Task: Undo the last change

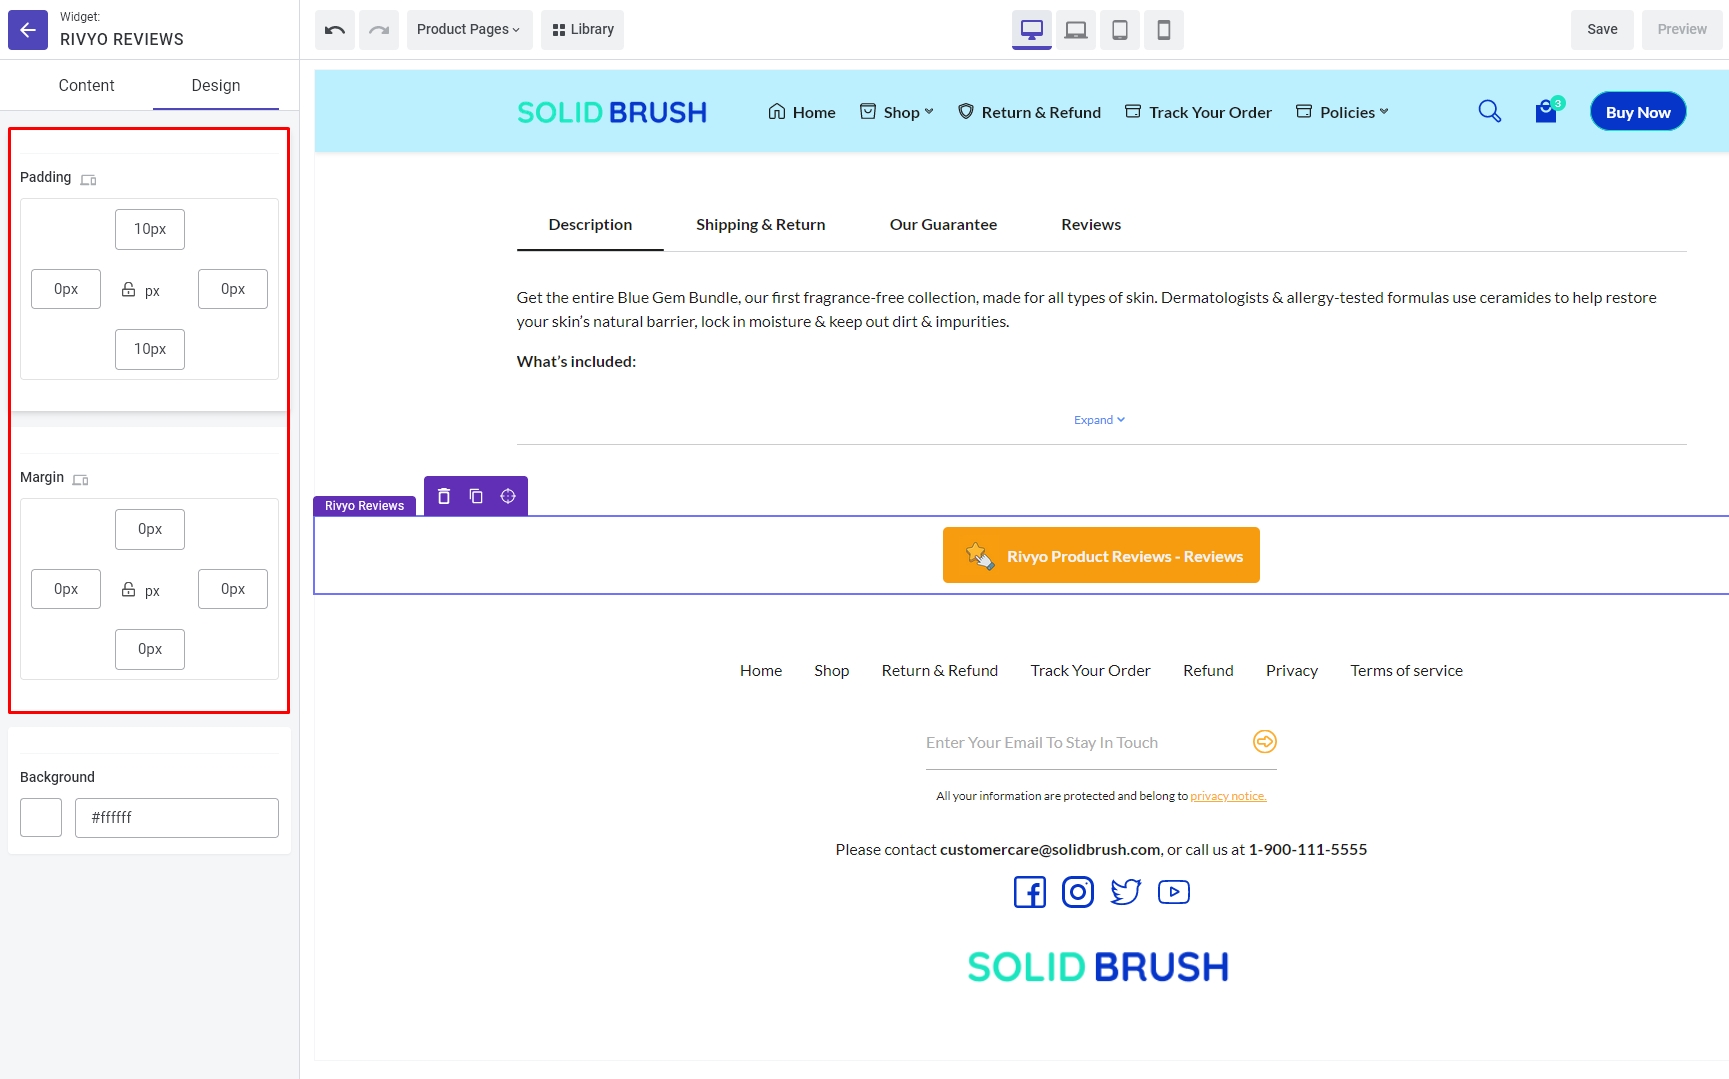Action: tap(335, 30)
